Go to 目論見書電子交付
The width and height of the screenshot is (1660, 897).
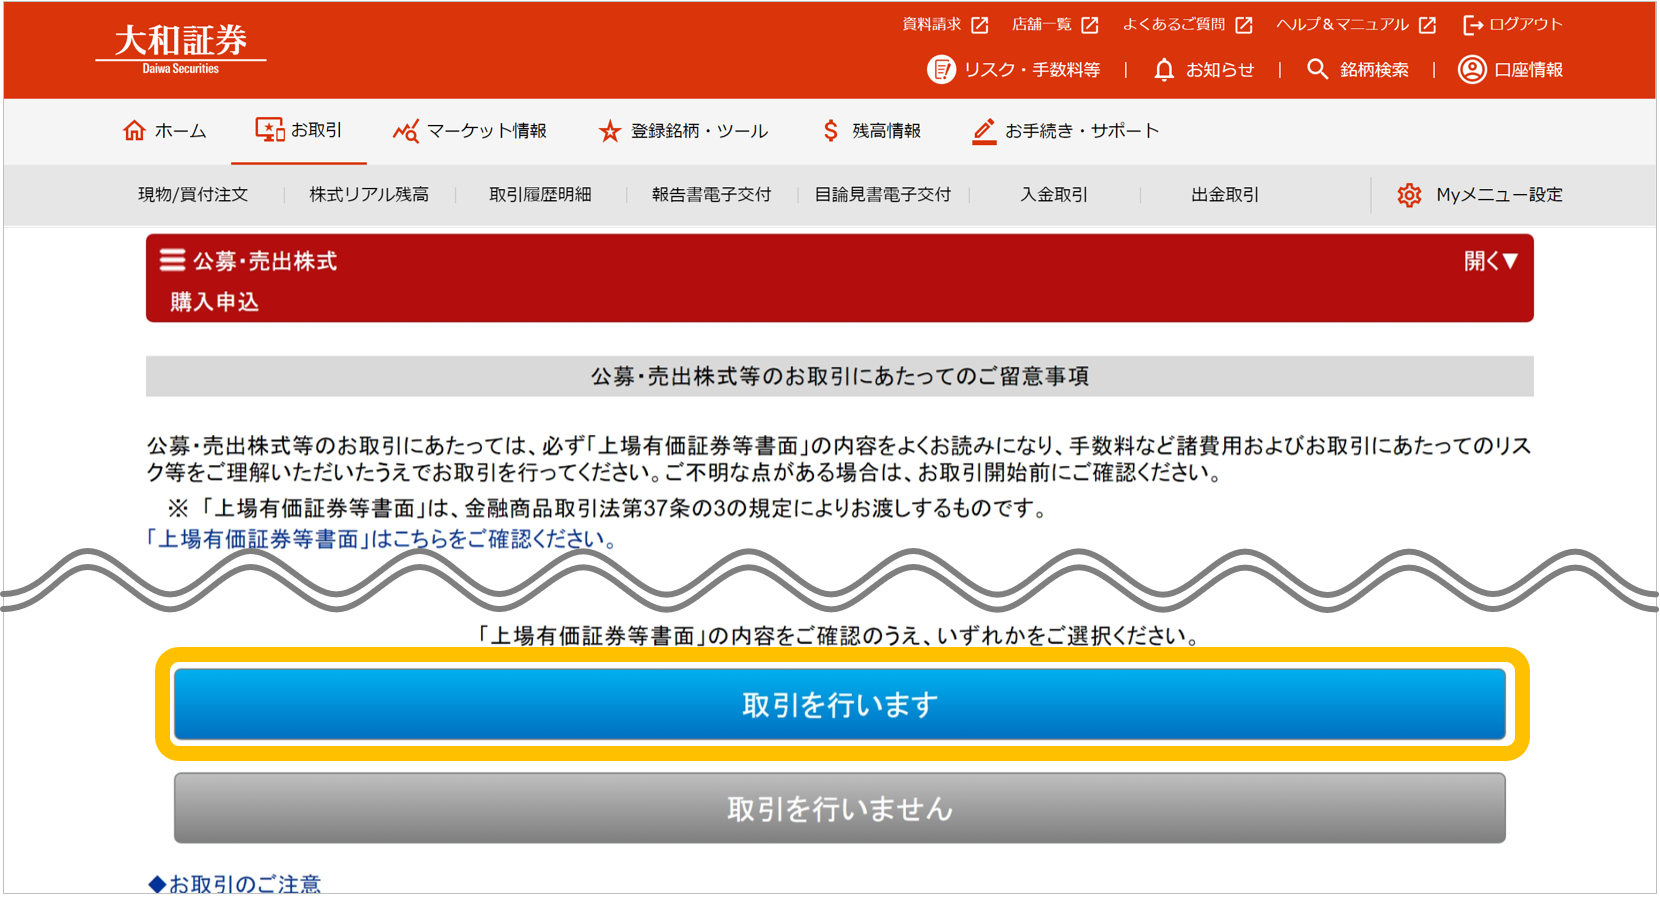pyautogui.click(x=883, y=195)
